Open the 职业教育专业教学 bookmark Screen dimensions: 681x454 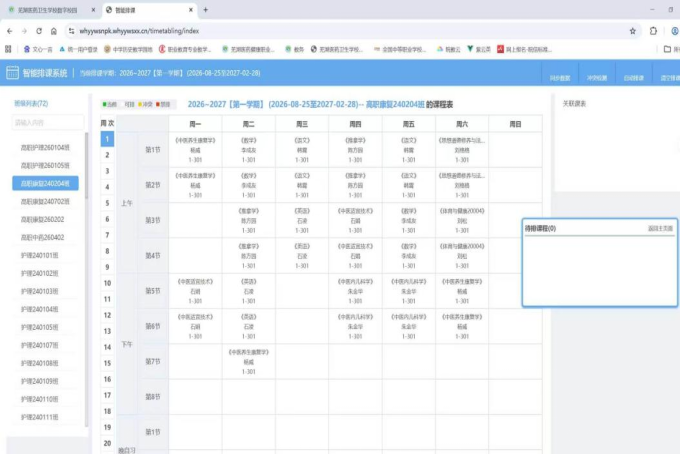click(x=185, y=50)
